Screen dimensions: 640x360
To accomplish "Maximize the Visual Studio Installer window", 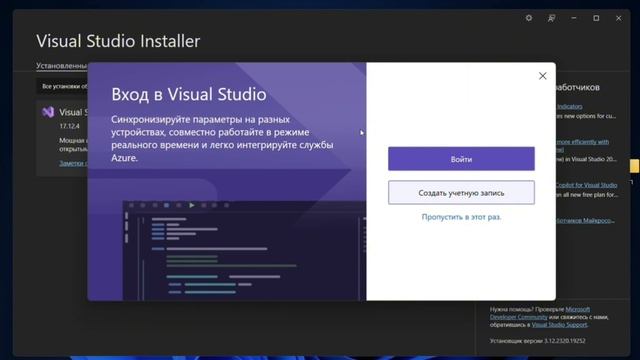I will click(596, 18).
